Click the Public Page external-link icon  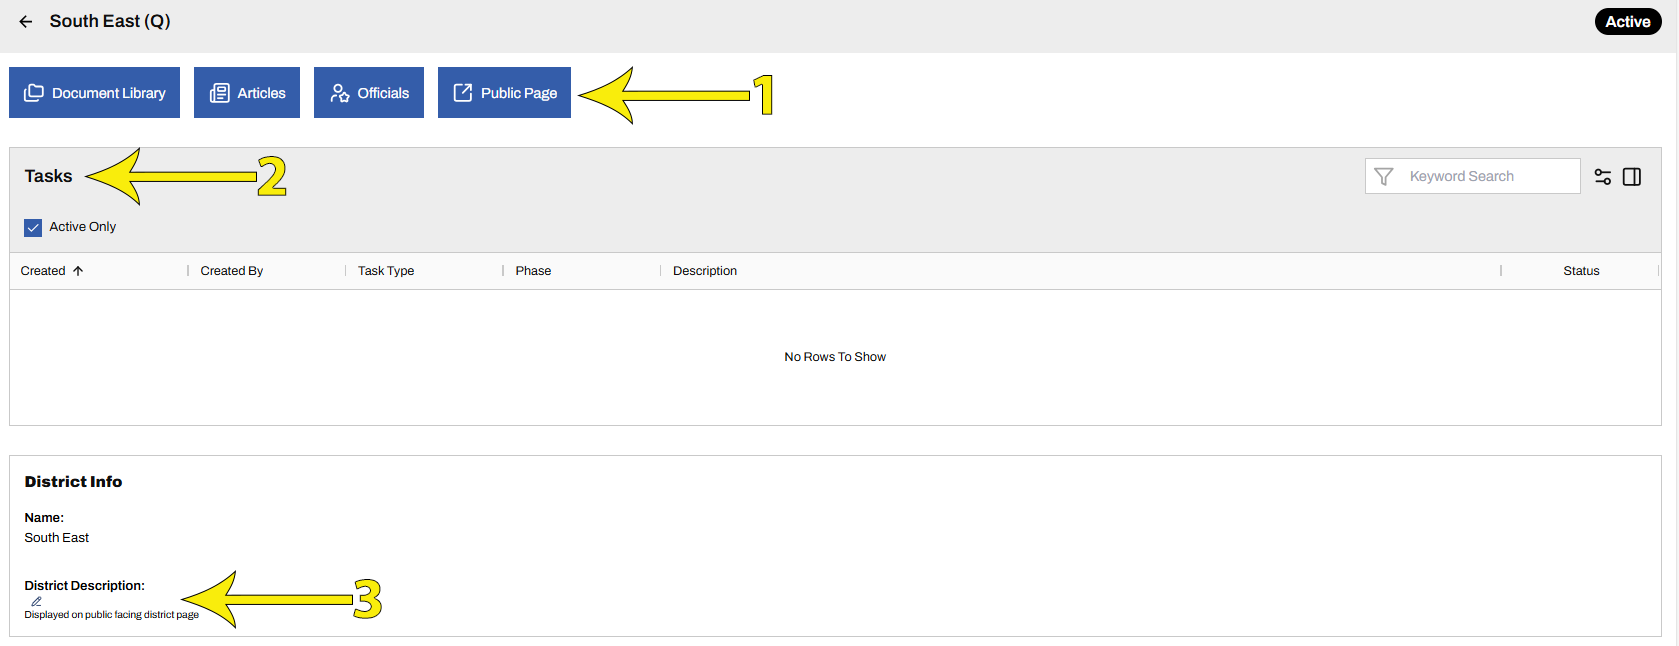coord(463,93)
